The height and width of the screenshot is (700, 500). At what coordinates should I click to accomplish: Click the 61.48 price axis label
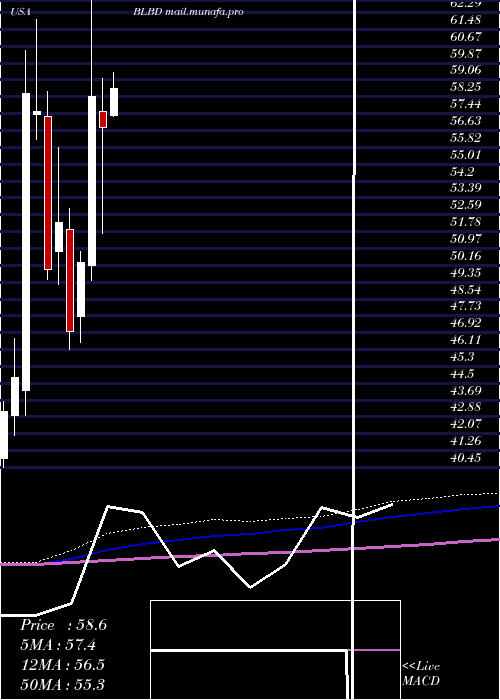point(466,20)
